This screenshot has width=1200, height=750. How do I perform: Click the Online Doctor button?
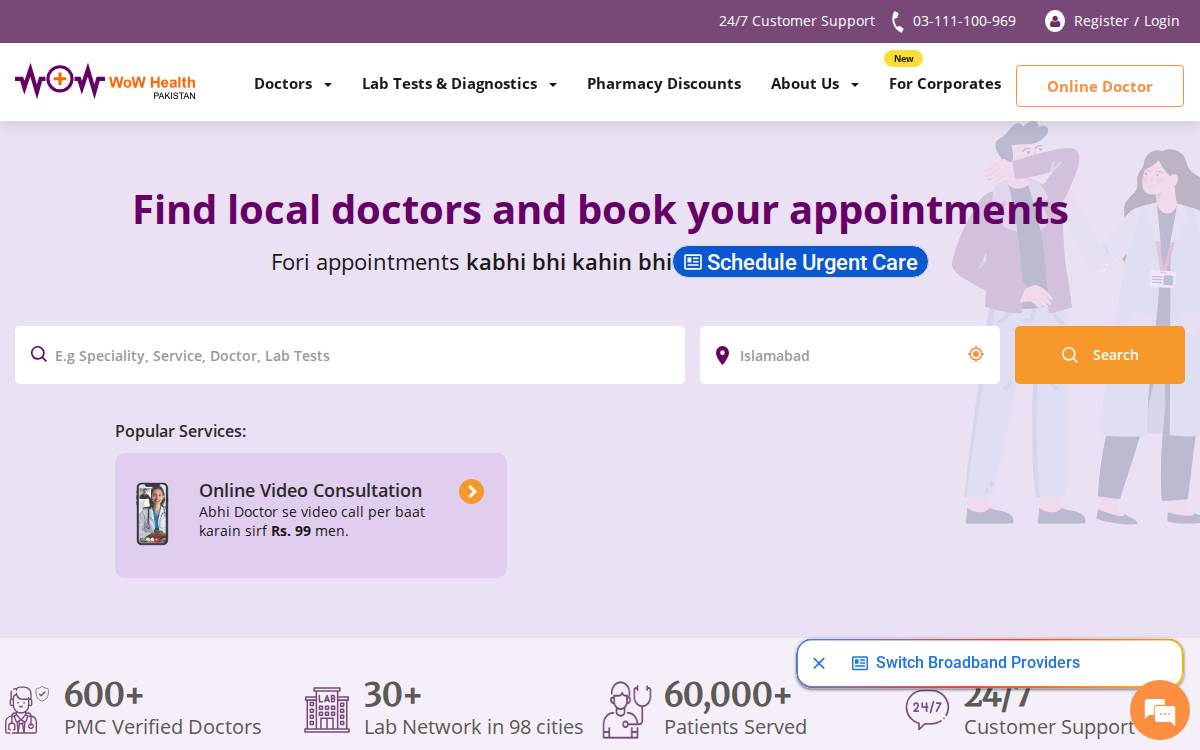1100,86
